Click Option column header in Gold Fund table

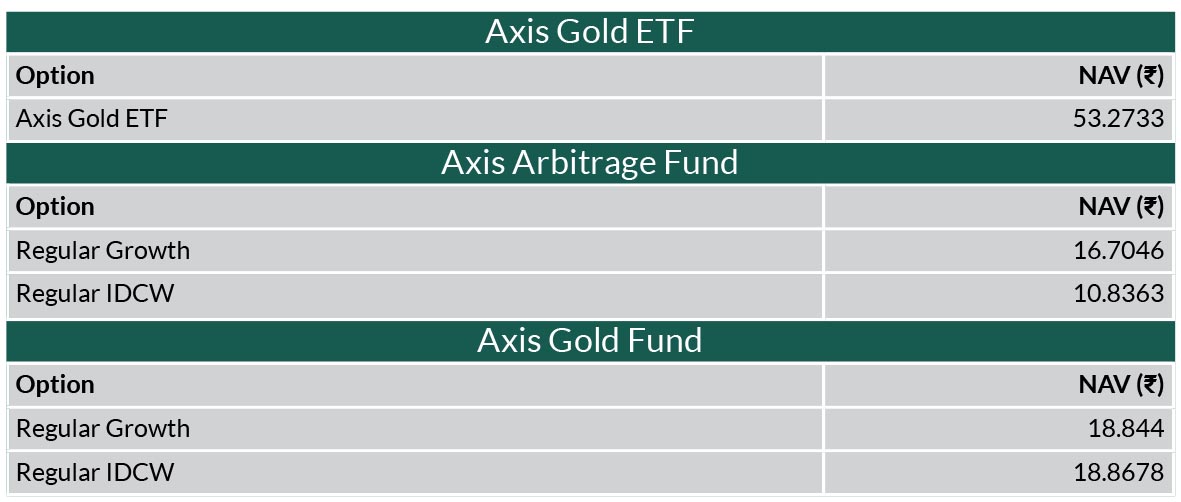click(55, 384)
